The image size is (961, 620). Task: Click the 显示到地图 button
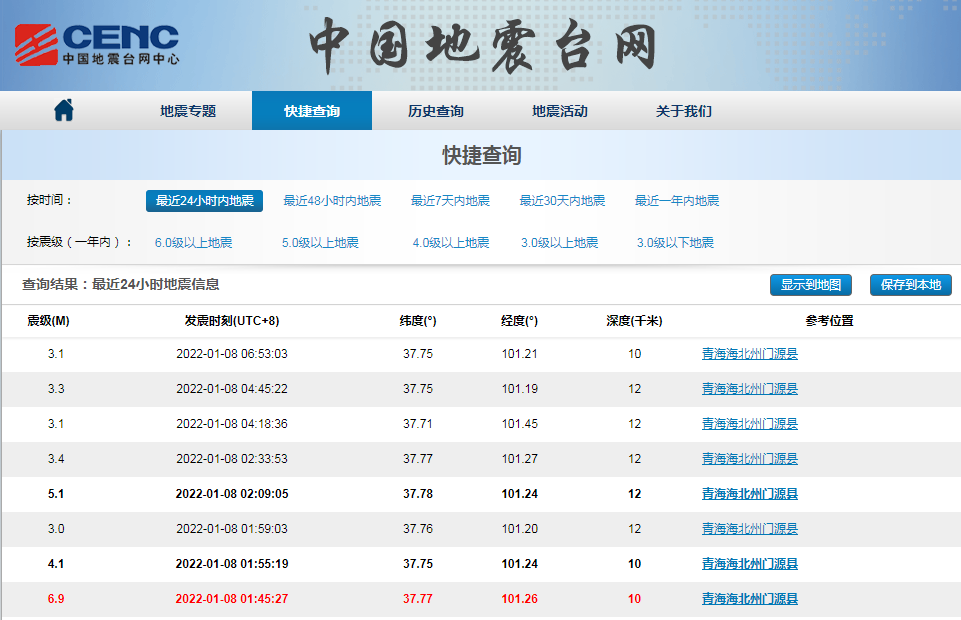[x=810, y=285]
